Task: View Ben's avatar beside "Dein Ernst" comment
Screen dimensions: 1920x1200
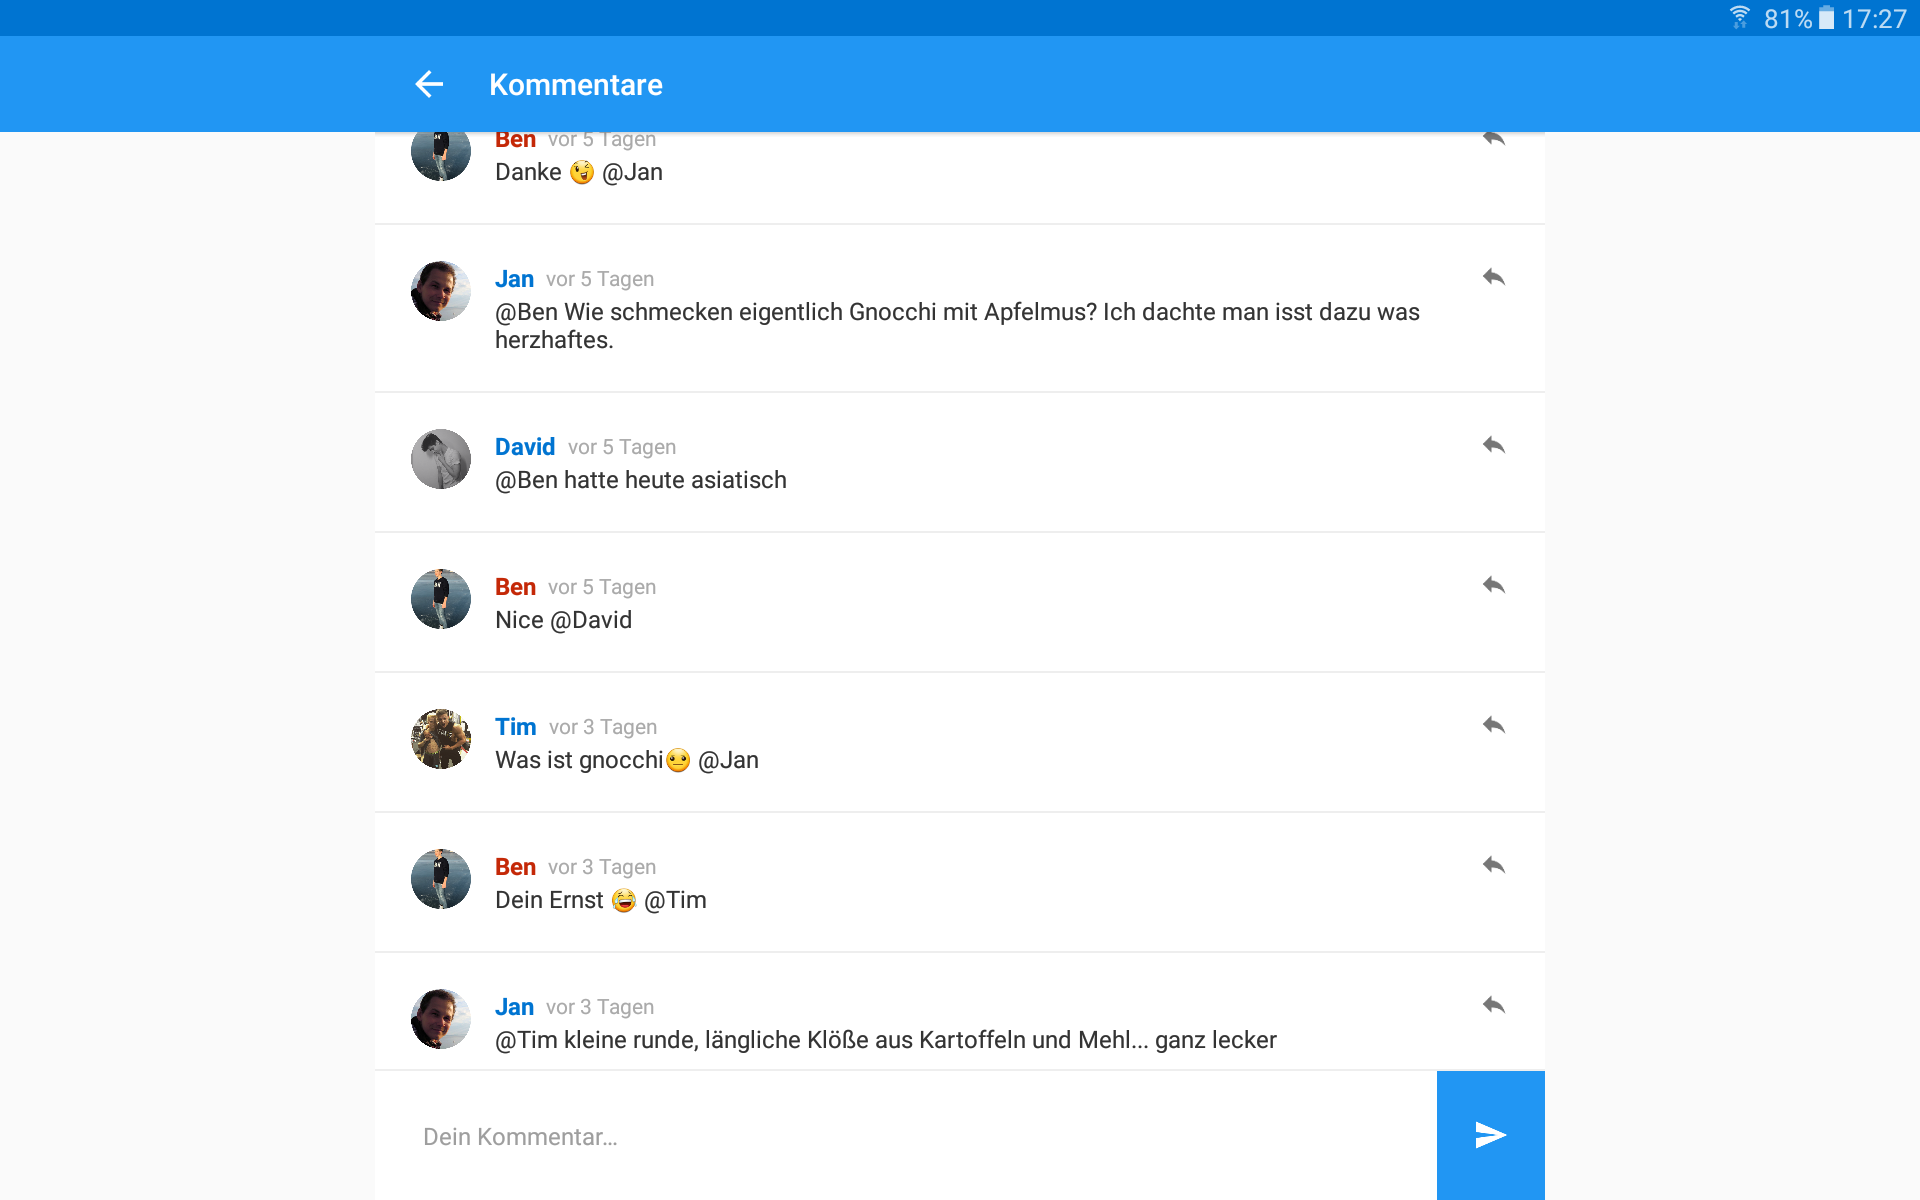Action: (x=441, y=879)
